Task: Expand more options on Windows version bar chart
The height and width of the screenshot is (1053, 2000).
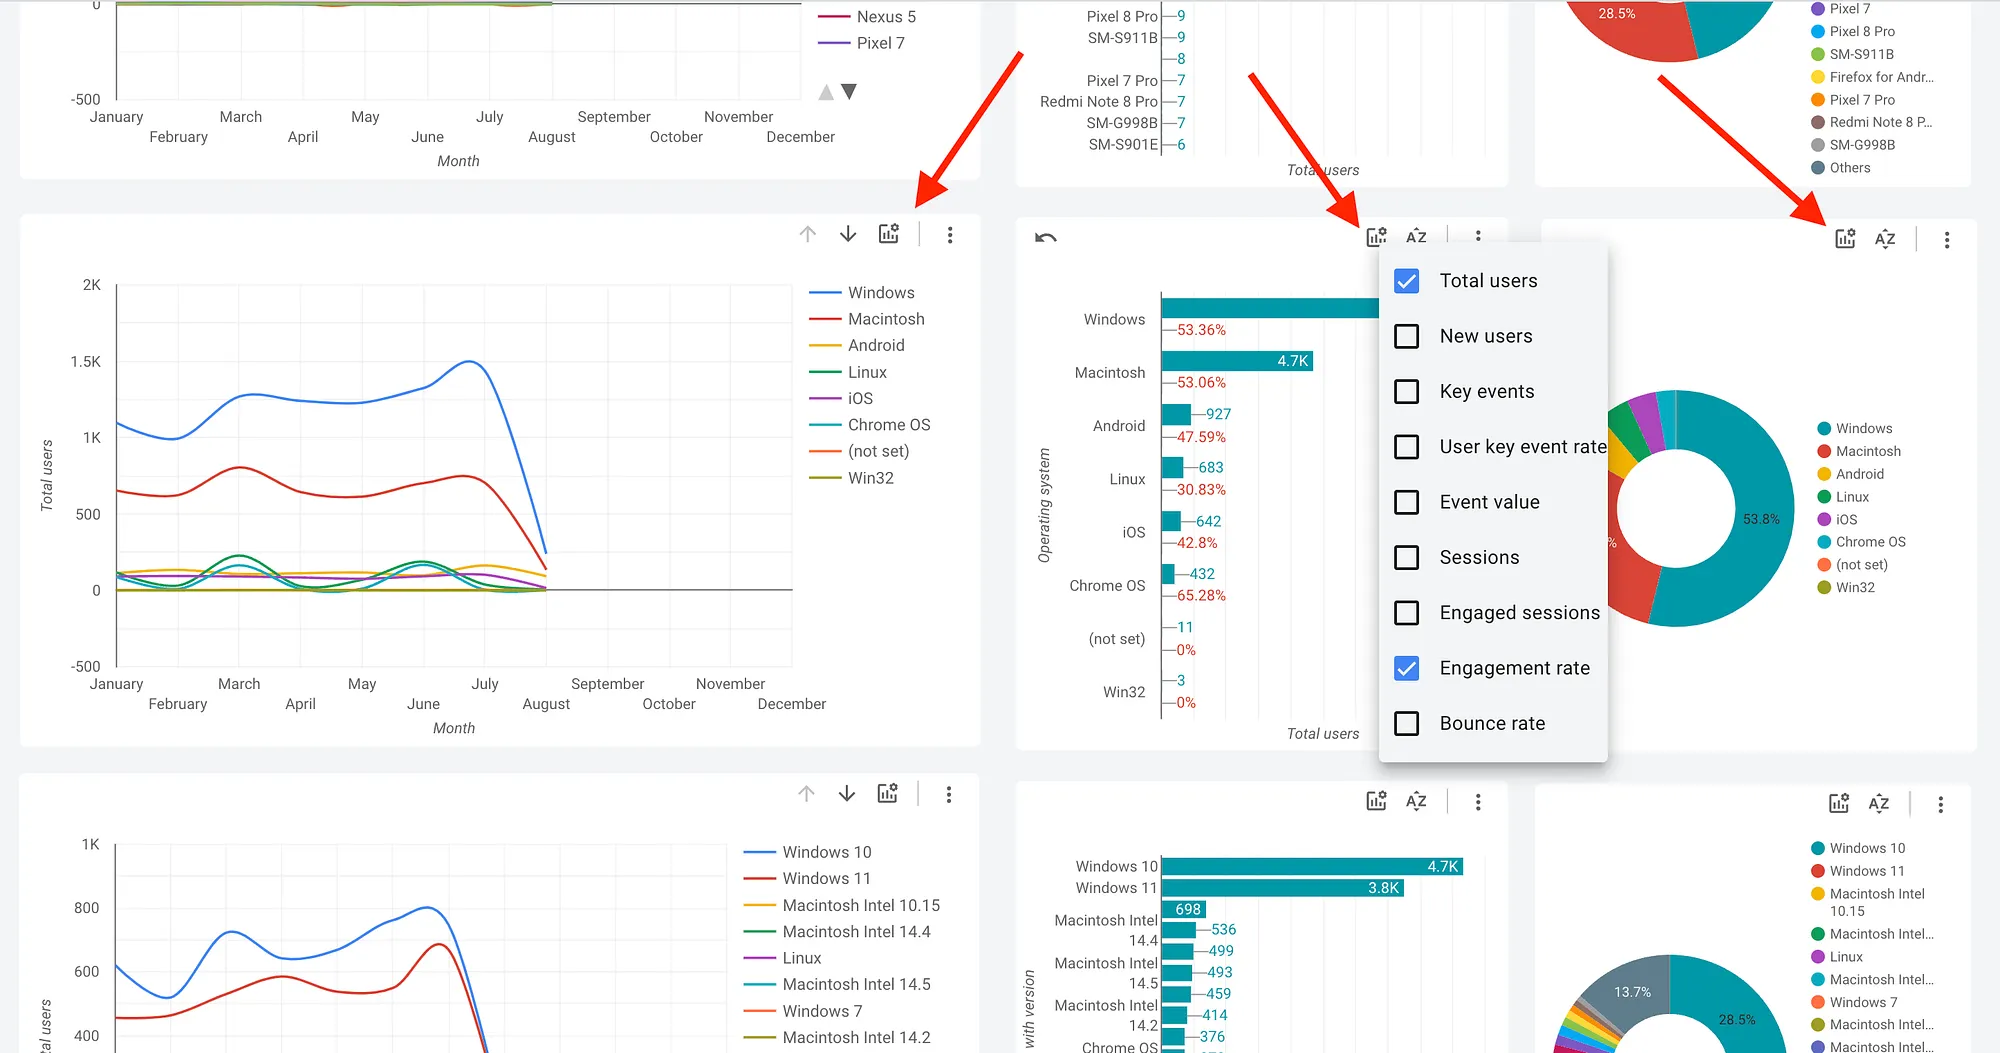Action: (1478, 802)
